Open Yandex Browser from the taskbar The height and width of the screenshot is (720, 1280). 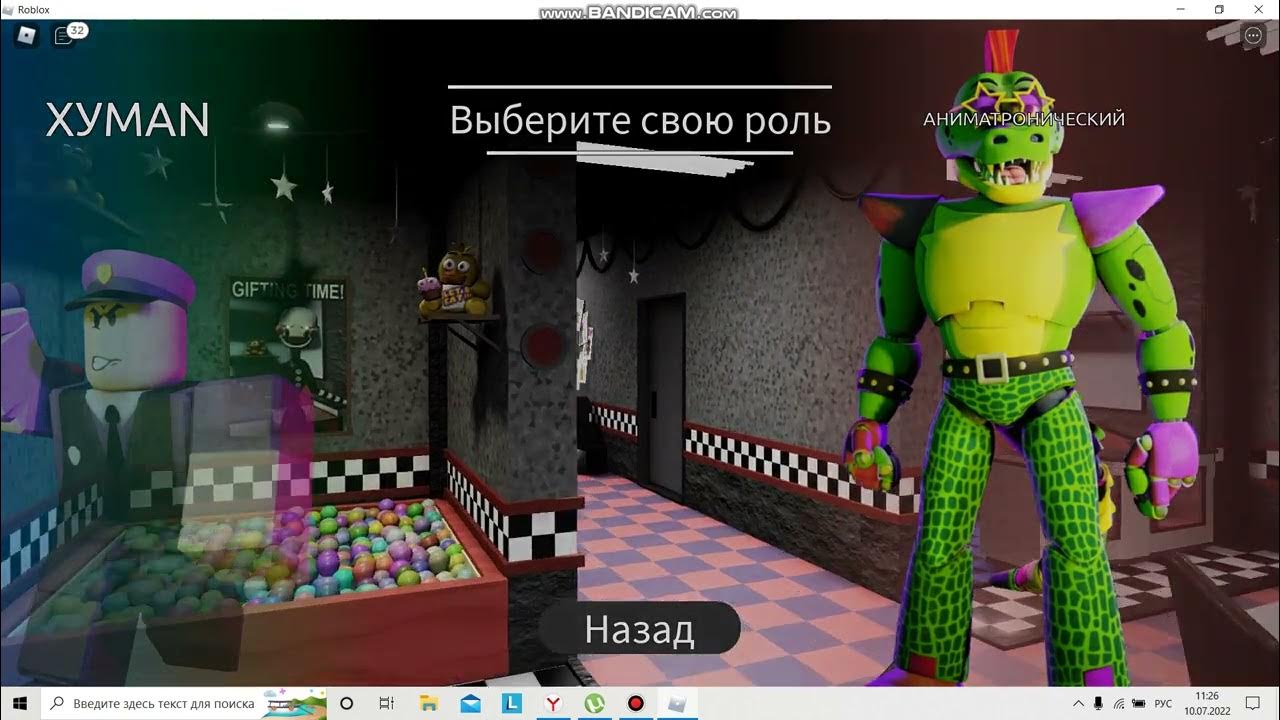click(553, 703)
